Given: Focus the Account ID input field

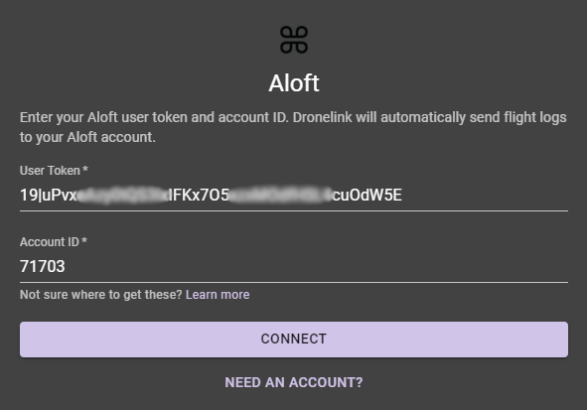Looking at the screenshot, I should [x=294, y=267].
